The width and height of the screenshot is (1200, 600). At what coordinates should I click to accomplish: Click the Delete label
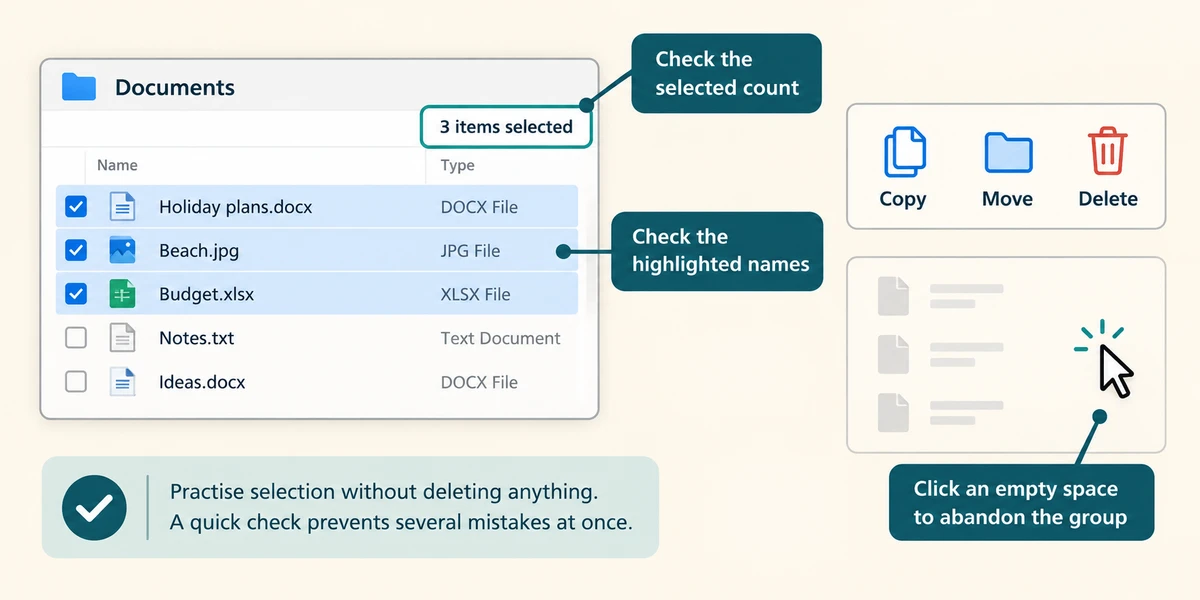pos(1108,199)
